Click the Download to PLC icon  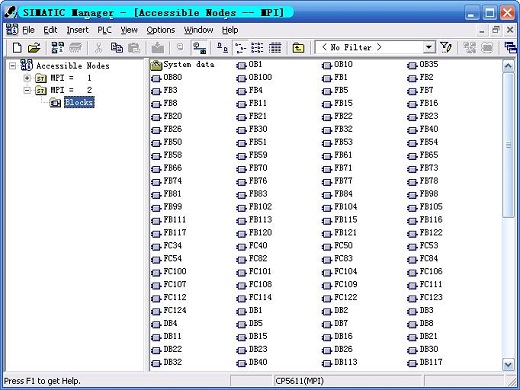[x=158, y=48]
